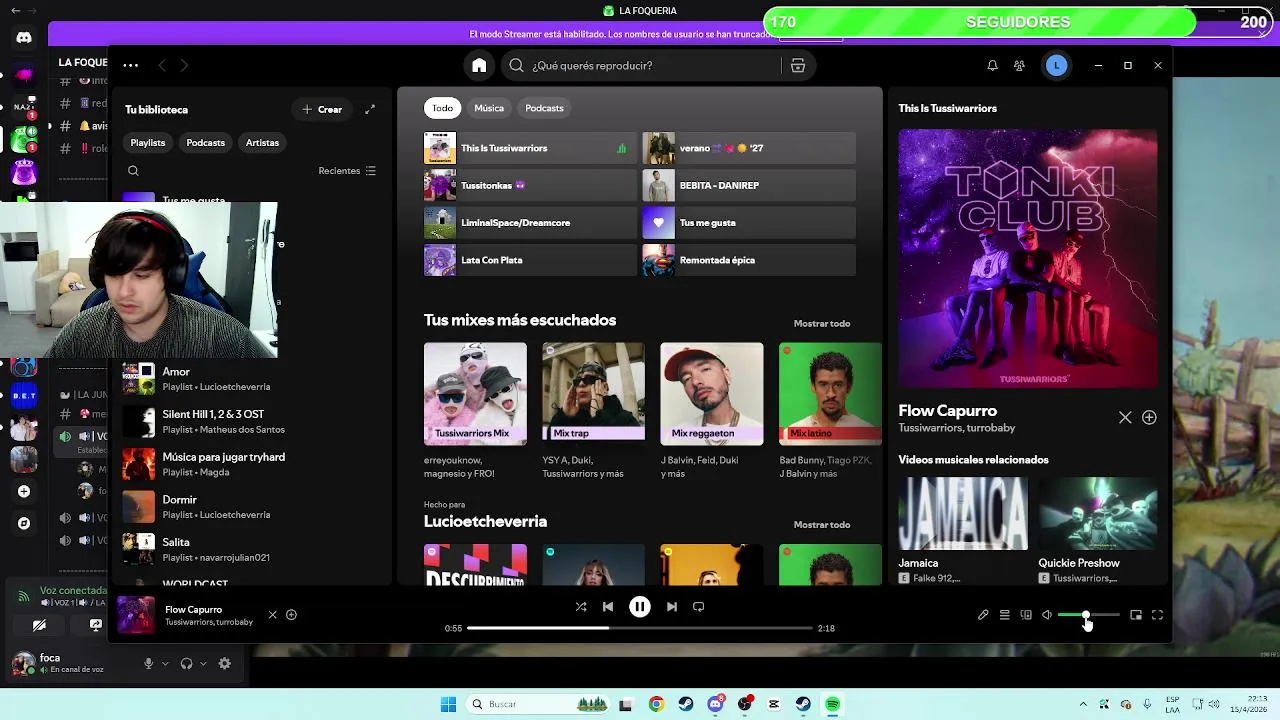The width and height of the screenshot is (1280, 720).
Task: Toggle Artistas filter in library
Action: (x=262, y=142)
